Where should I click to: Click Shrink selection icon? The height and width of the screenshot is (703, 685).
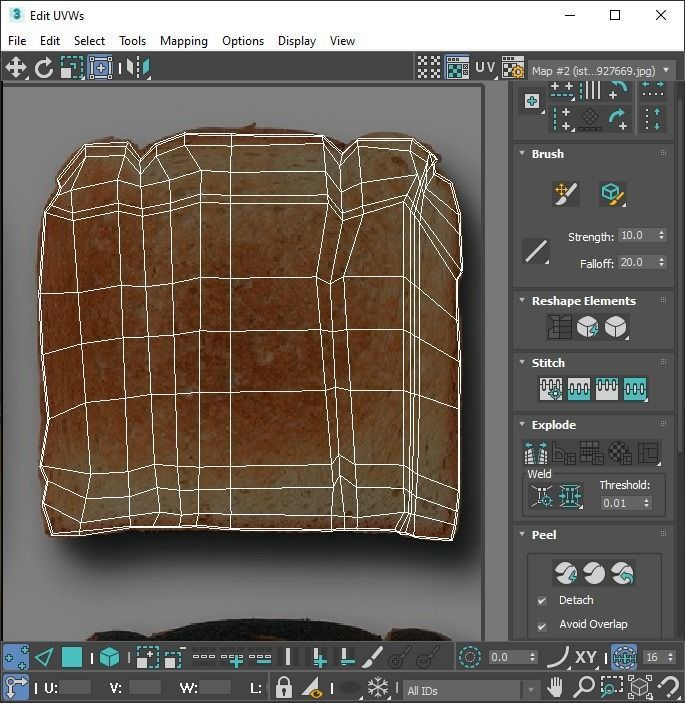(175, 658)
